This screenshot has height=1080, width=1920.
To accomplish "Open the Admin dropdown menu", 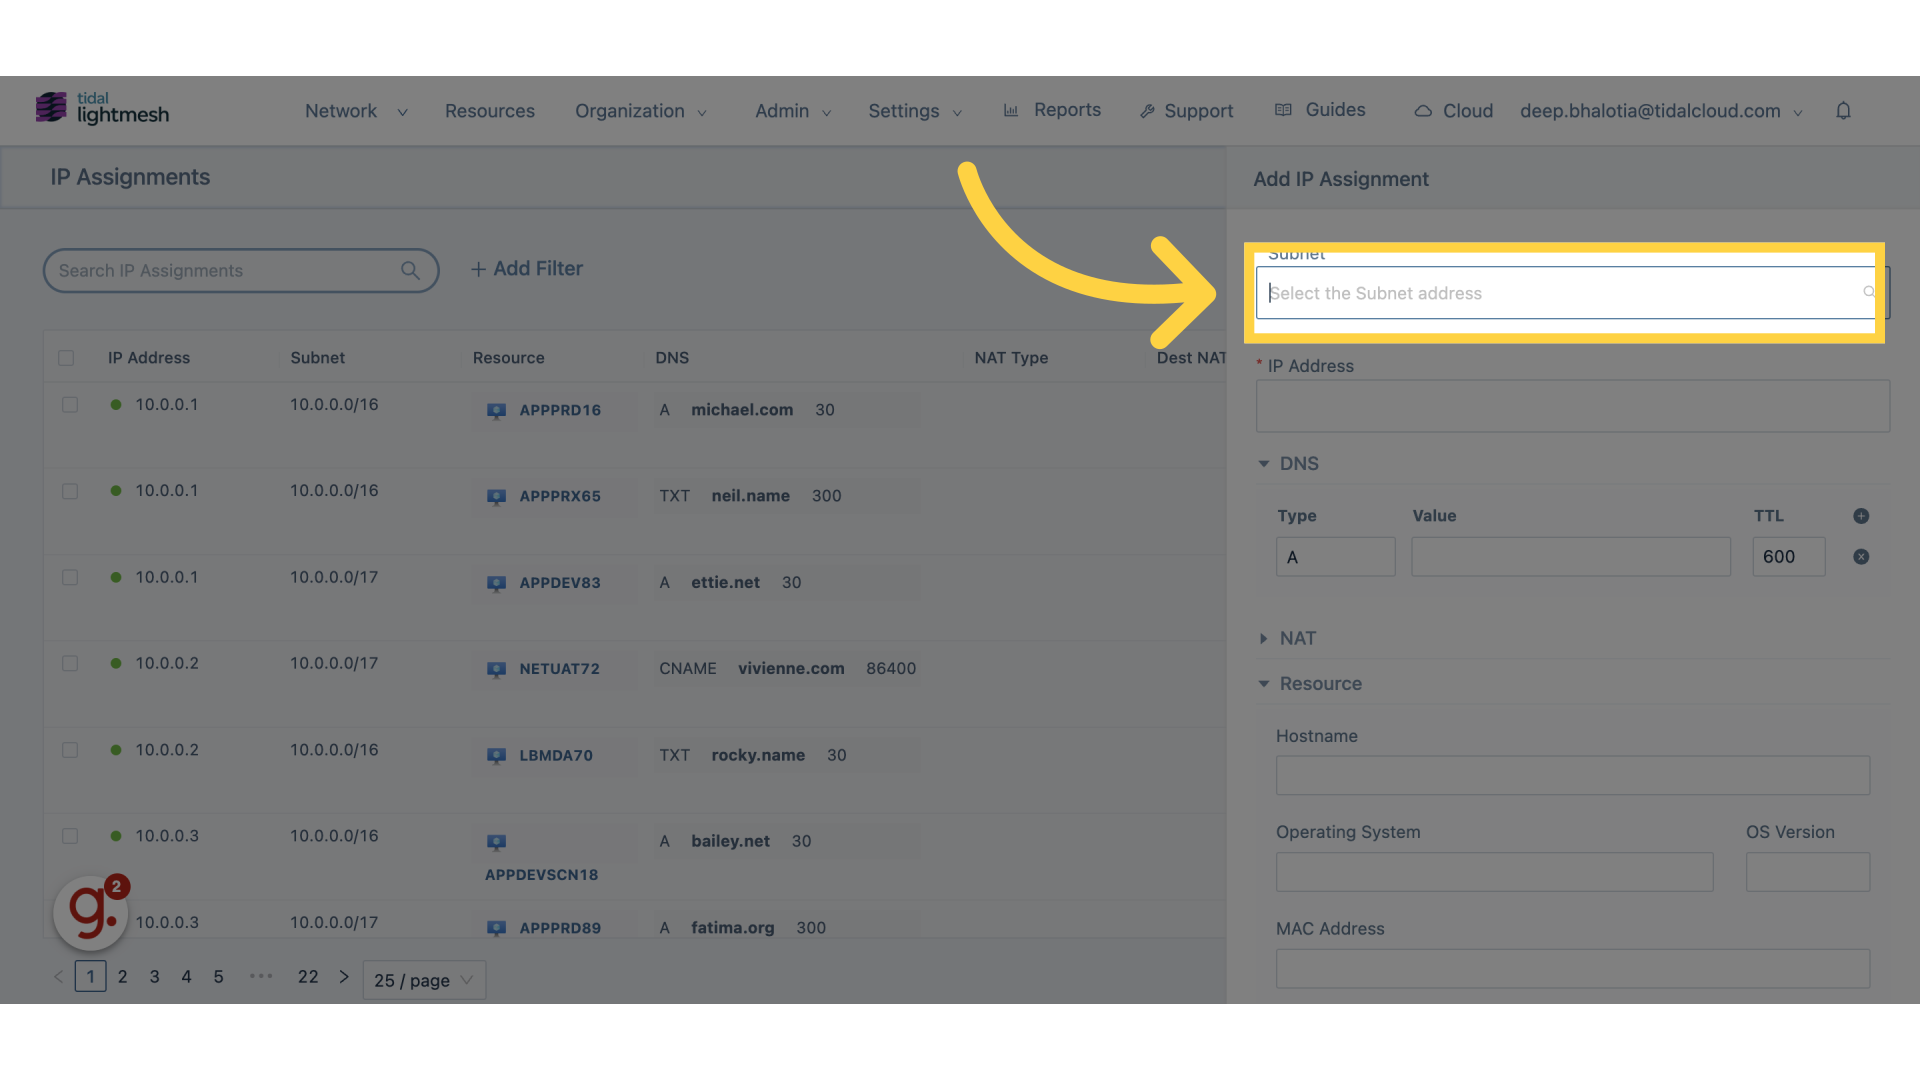I will (x=793, y=111).
